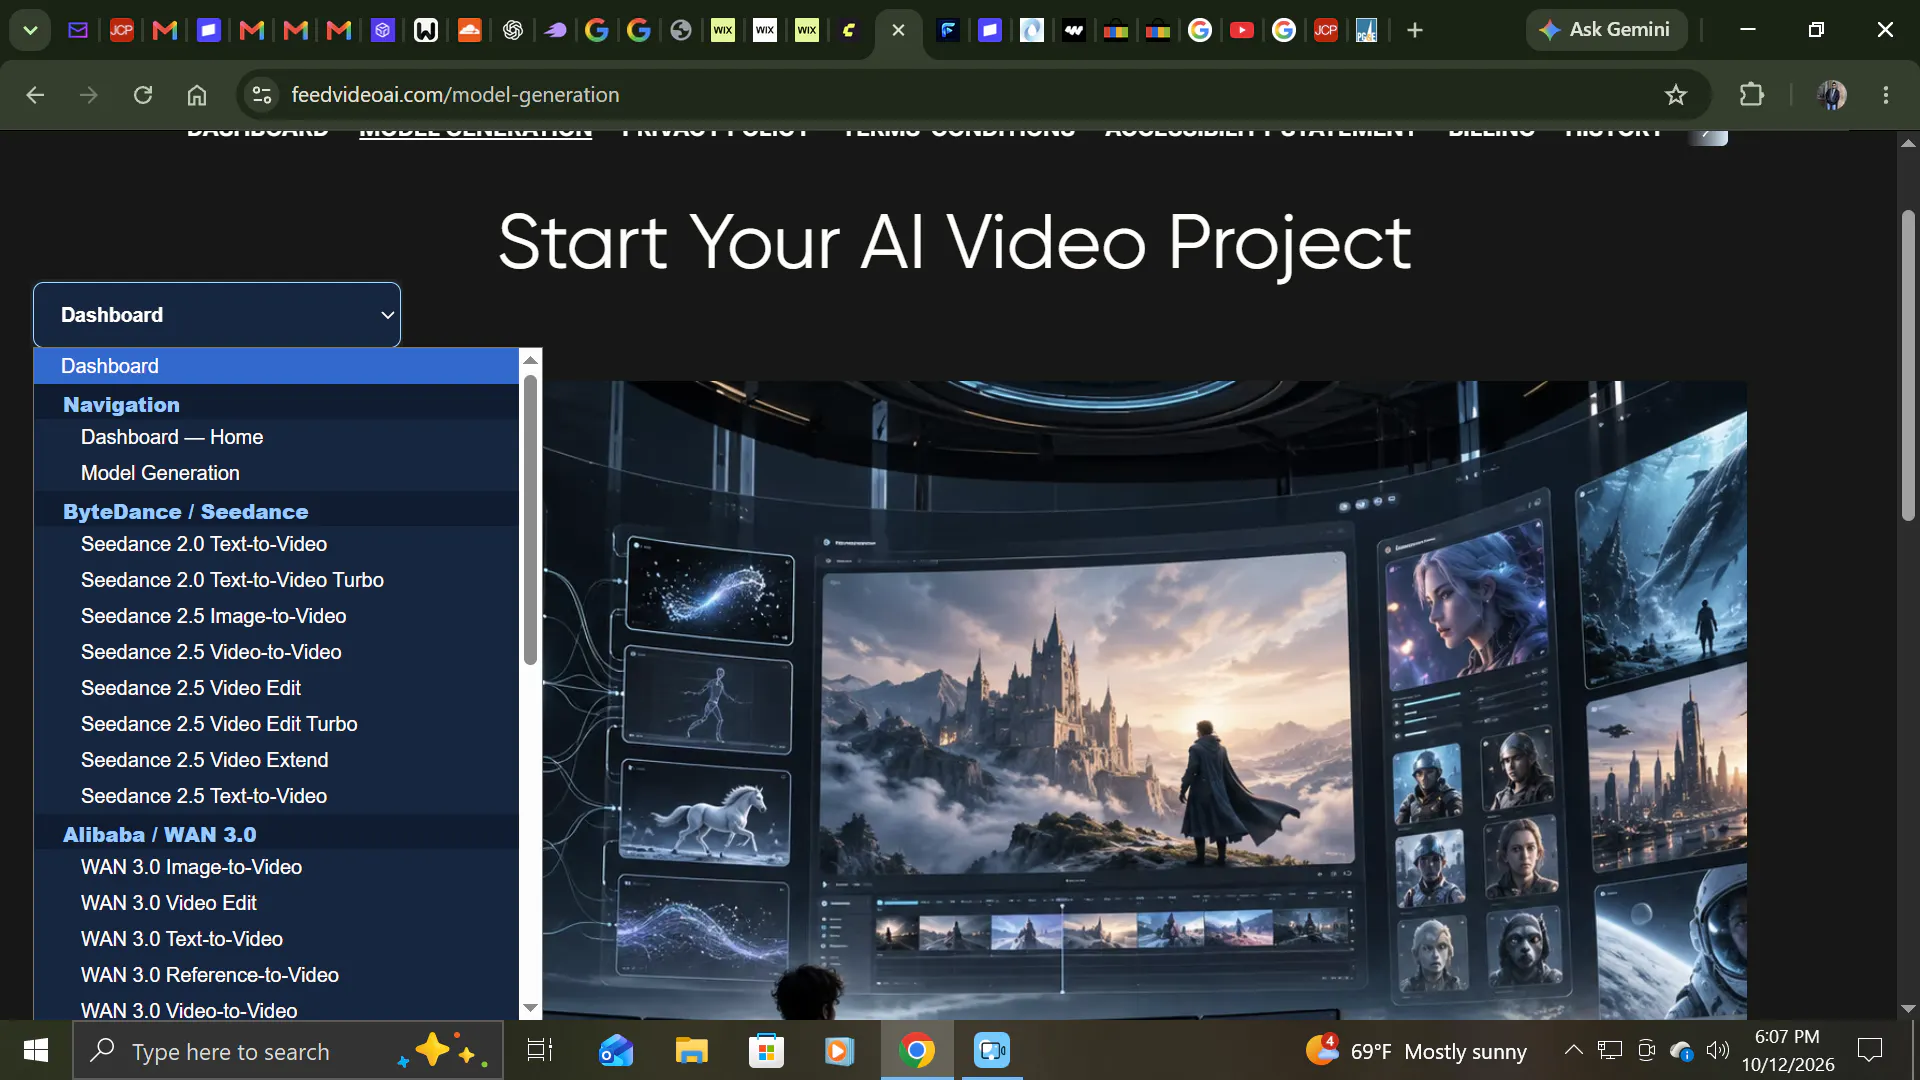Reload the feedvideoai page
1920x1080 pixels.
point(143,95)
